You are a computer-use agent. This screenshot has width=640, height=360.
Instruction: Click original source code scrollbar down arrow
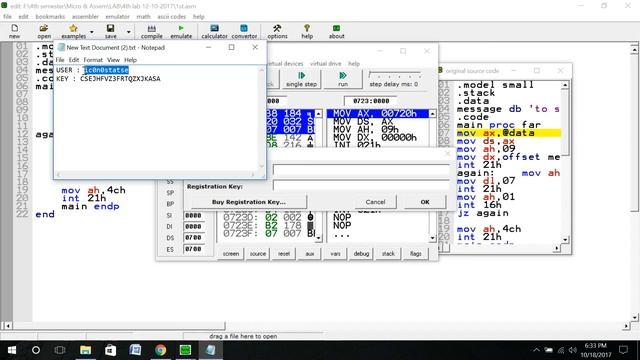(565, 240)
